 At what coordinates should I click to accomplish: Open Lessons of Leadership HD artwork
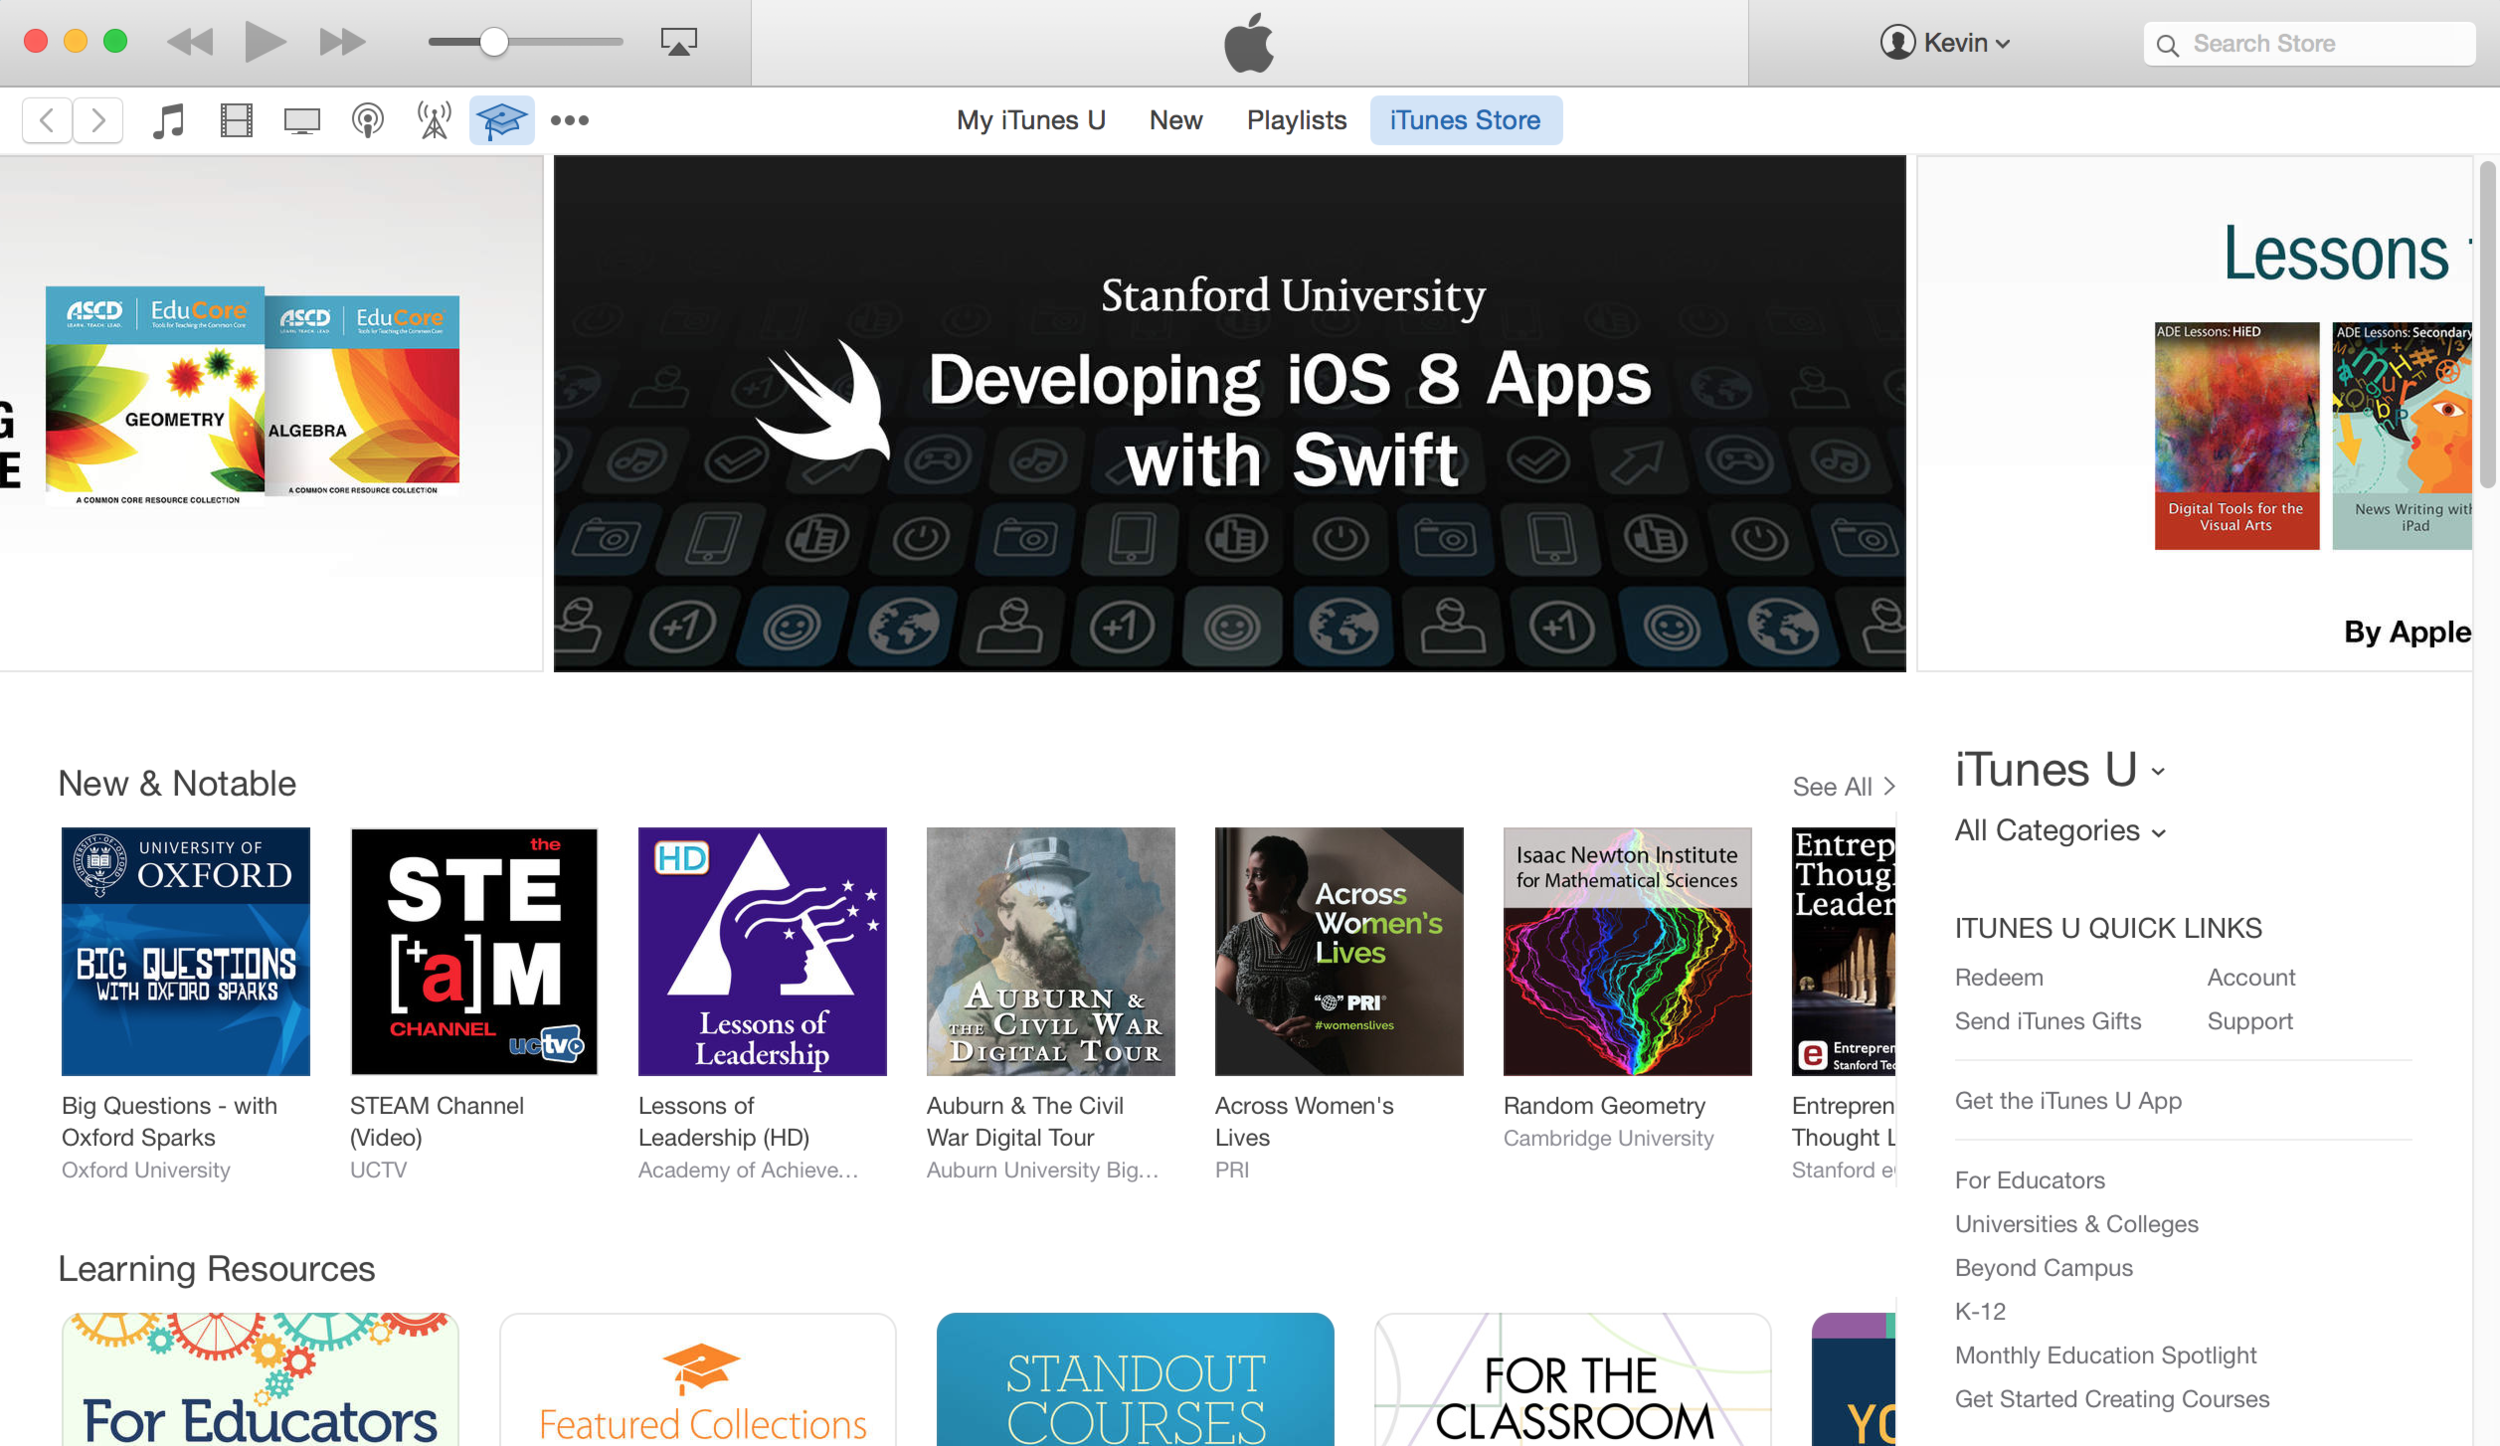(x=762, y=951)
